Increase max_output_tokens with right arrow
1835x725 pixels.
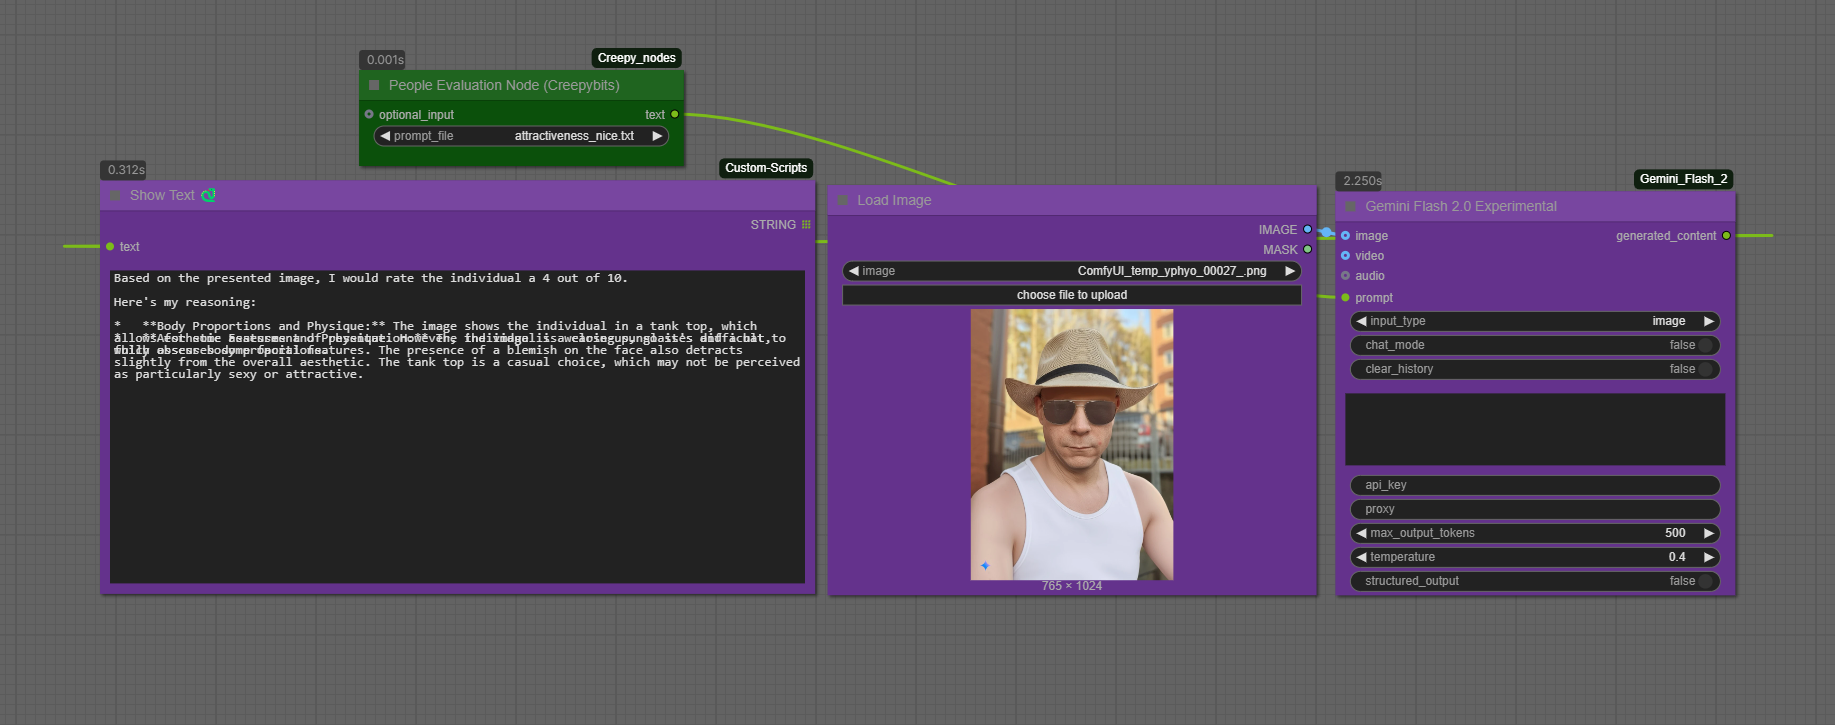click(1709, 533)
